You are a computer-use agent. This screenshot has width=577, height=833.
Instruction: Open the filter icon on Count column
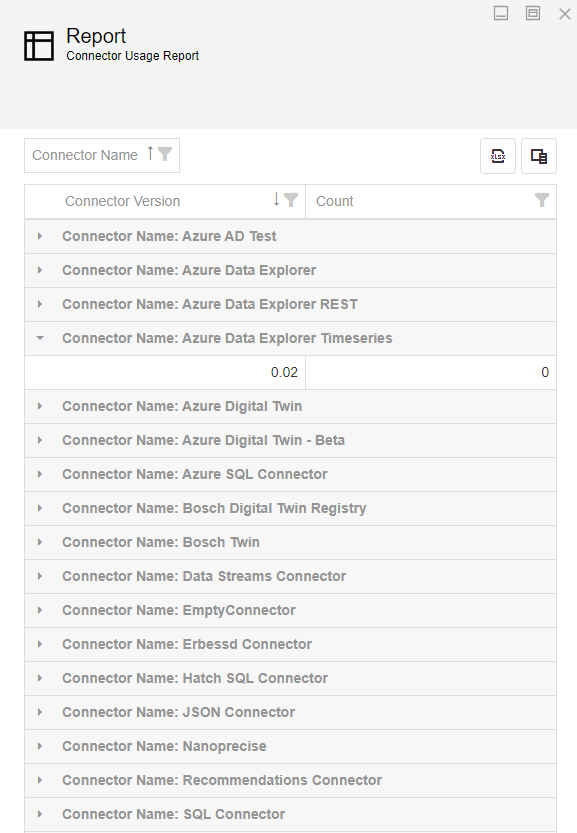coord(542,200)
